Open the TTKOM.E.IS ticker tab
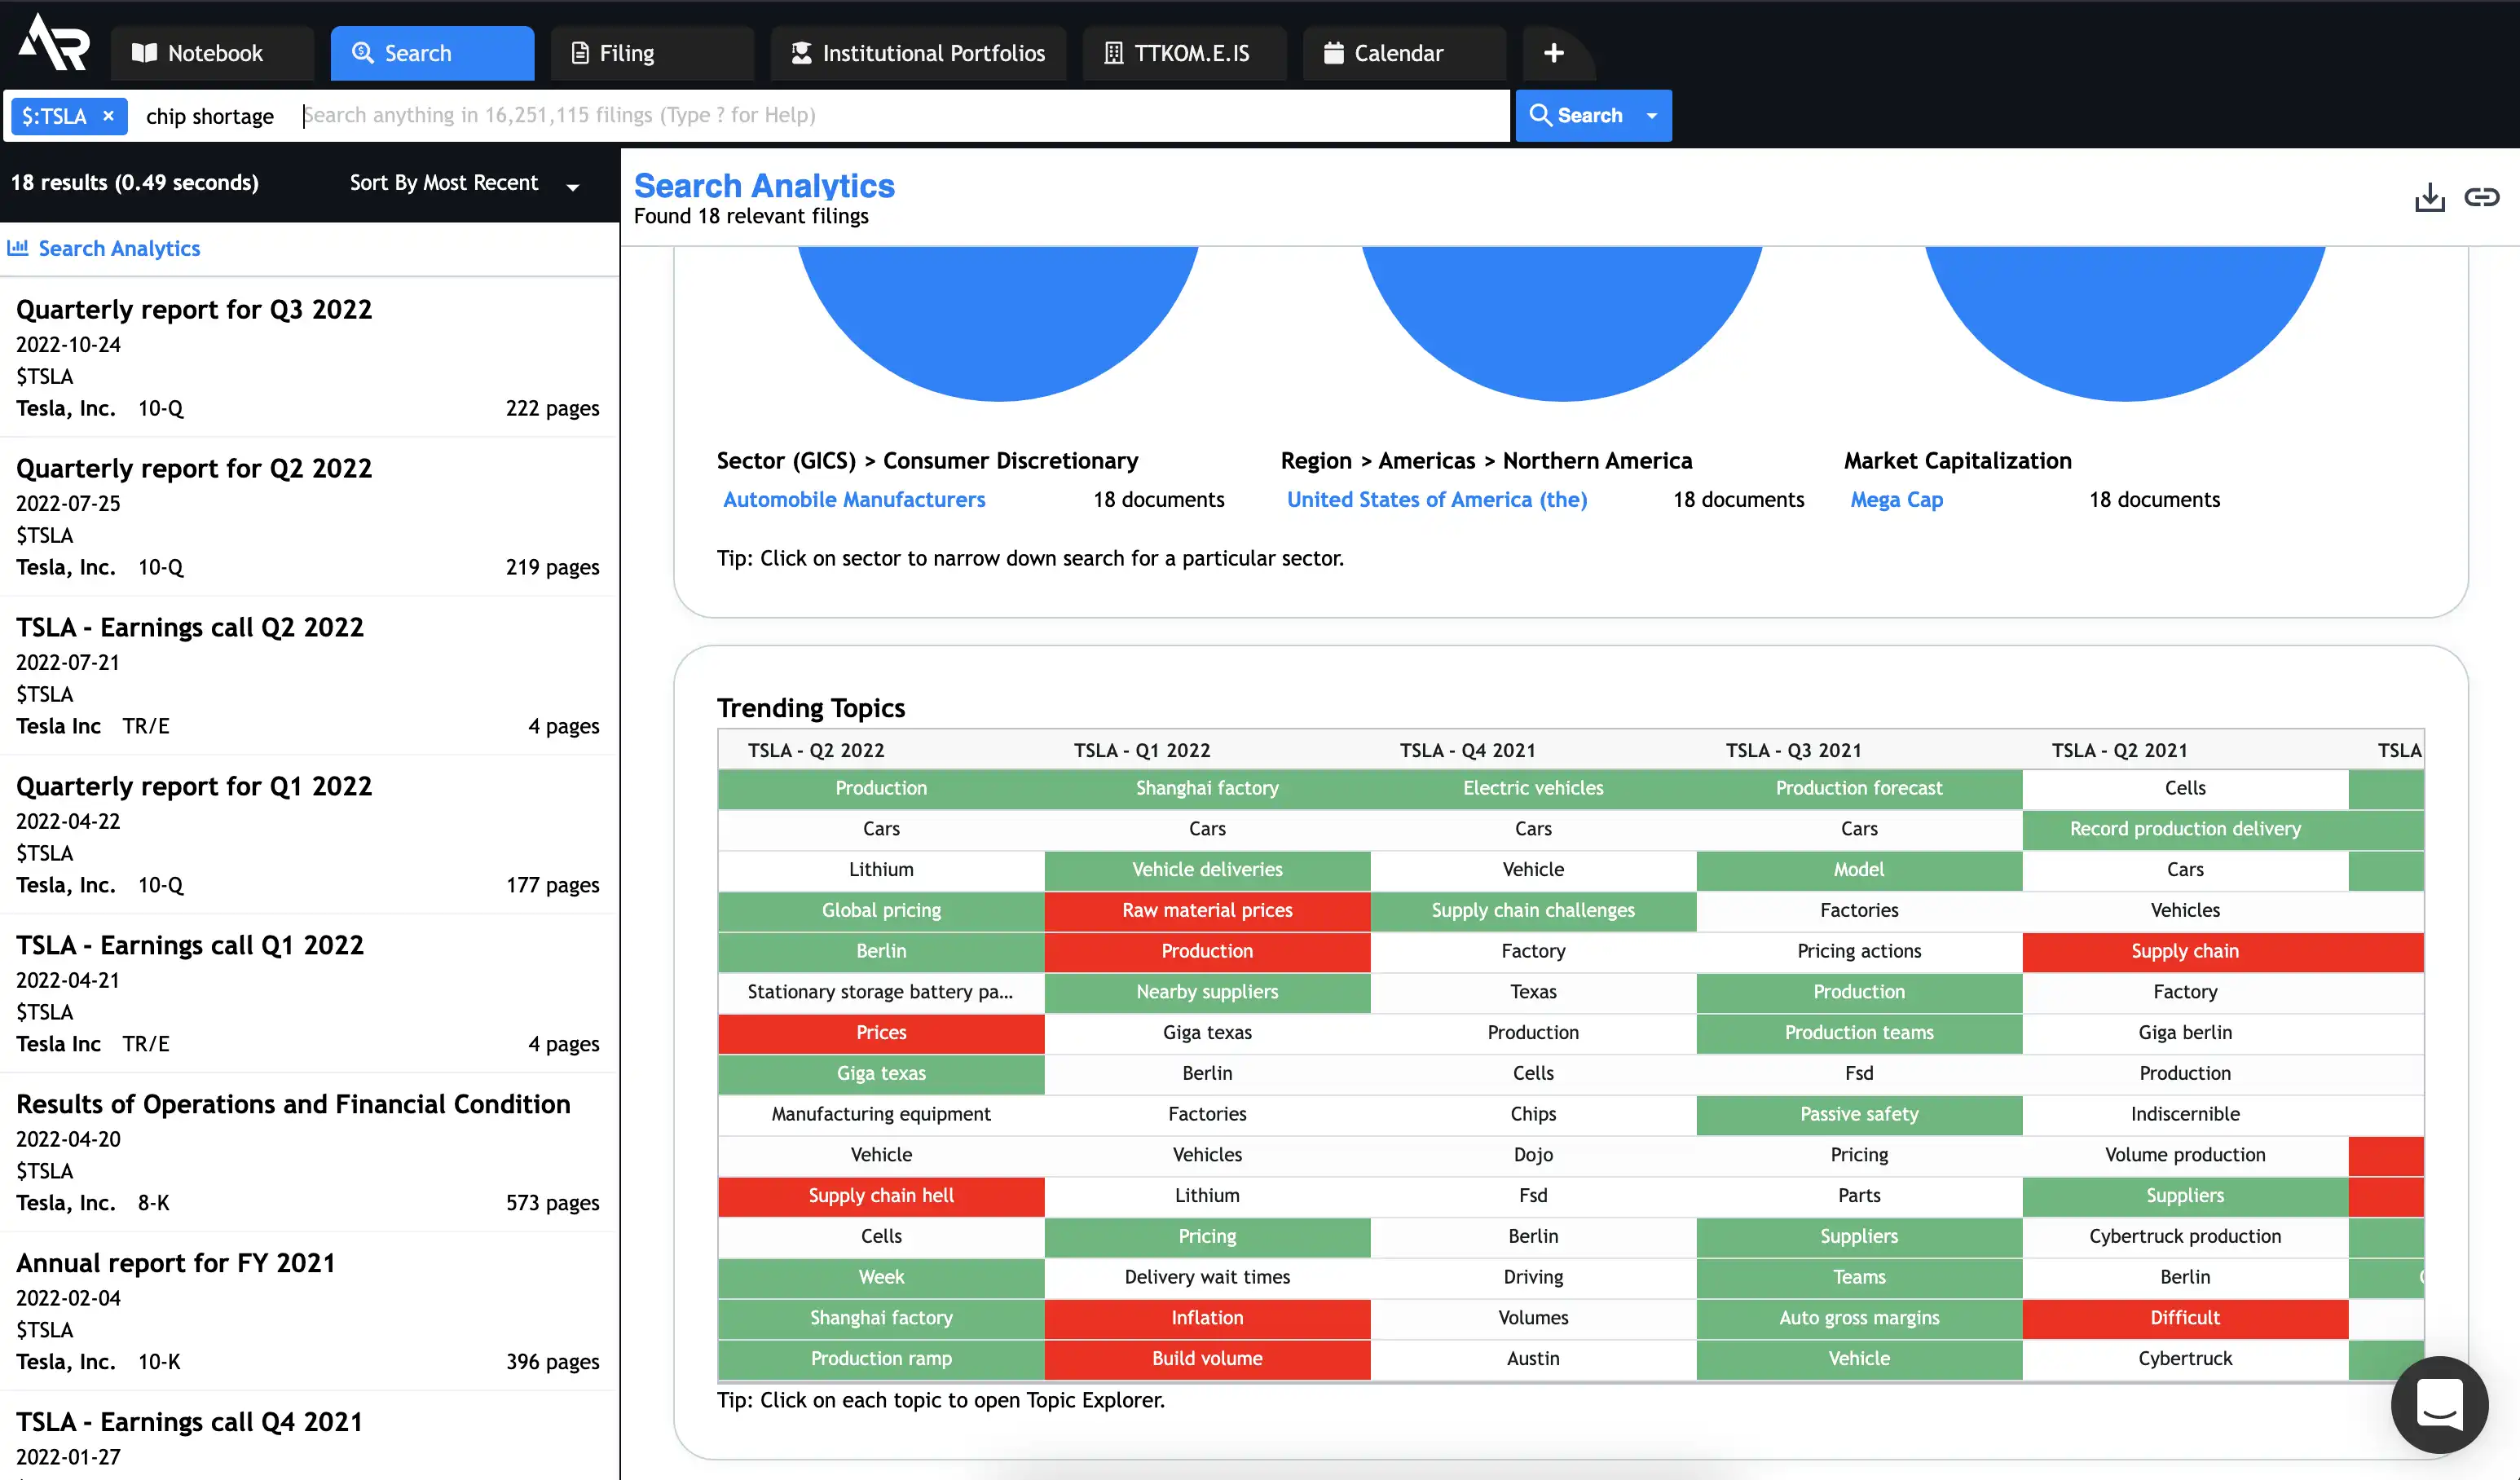Image resolution: width=2520 pixels, height=1480 pixels. click(1183, 53)
